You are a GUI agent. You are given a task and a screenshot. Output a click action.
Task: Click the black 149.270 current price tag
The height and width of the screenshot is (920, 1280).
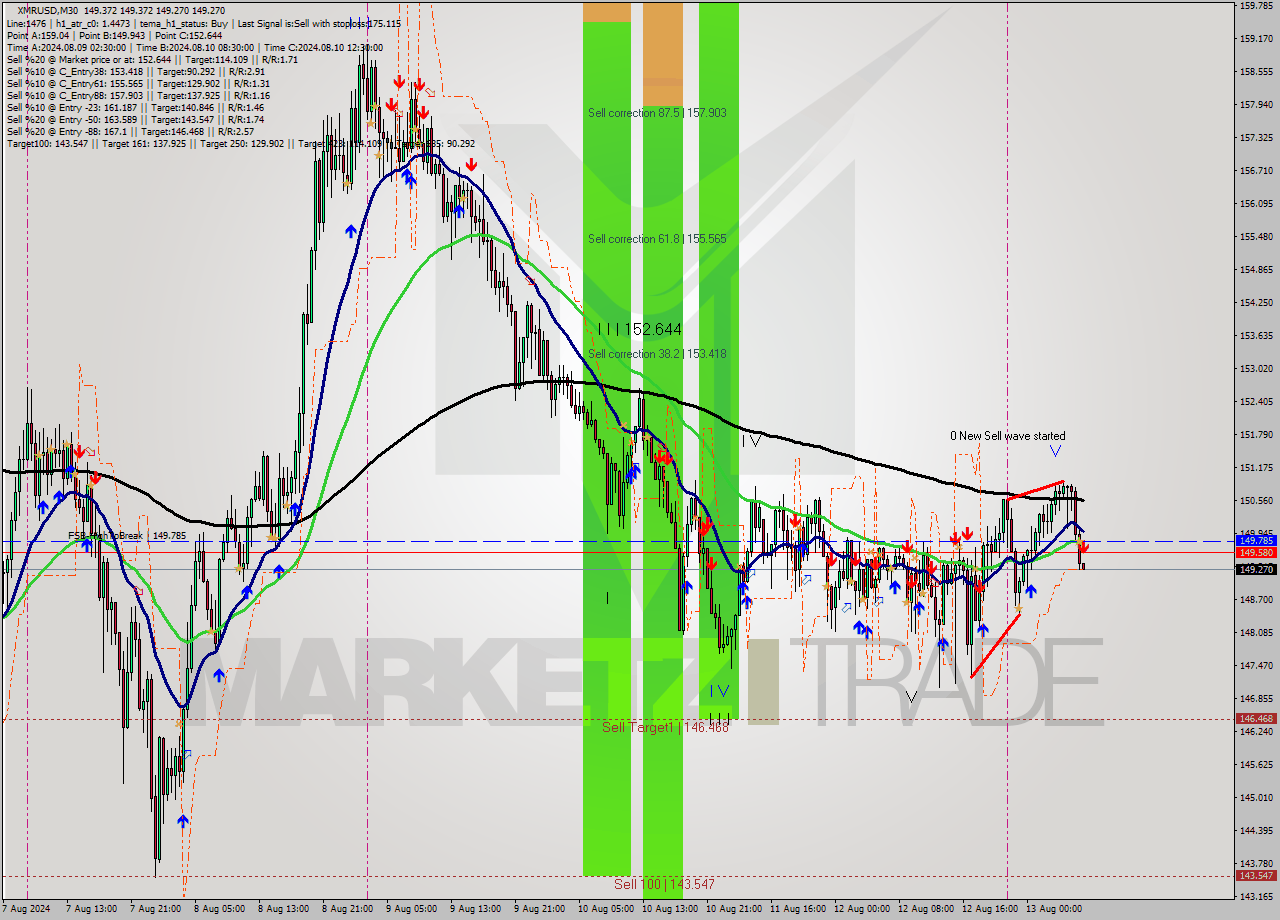[1256, 569]
